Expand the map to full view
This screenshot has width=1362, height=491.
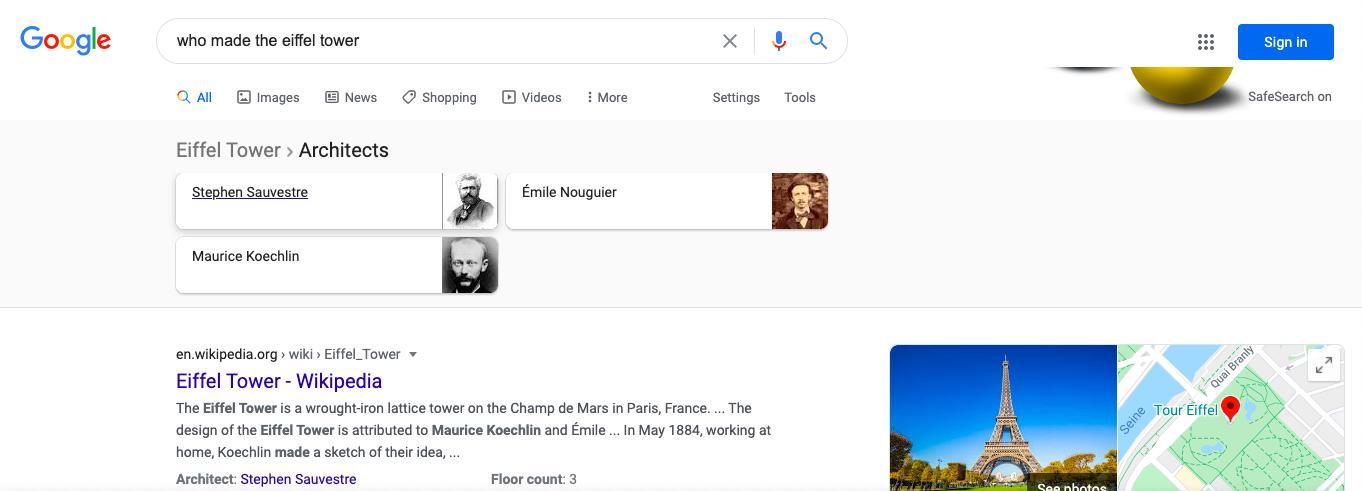pyautogui.click(x=1323, y=366)
